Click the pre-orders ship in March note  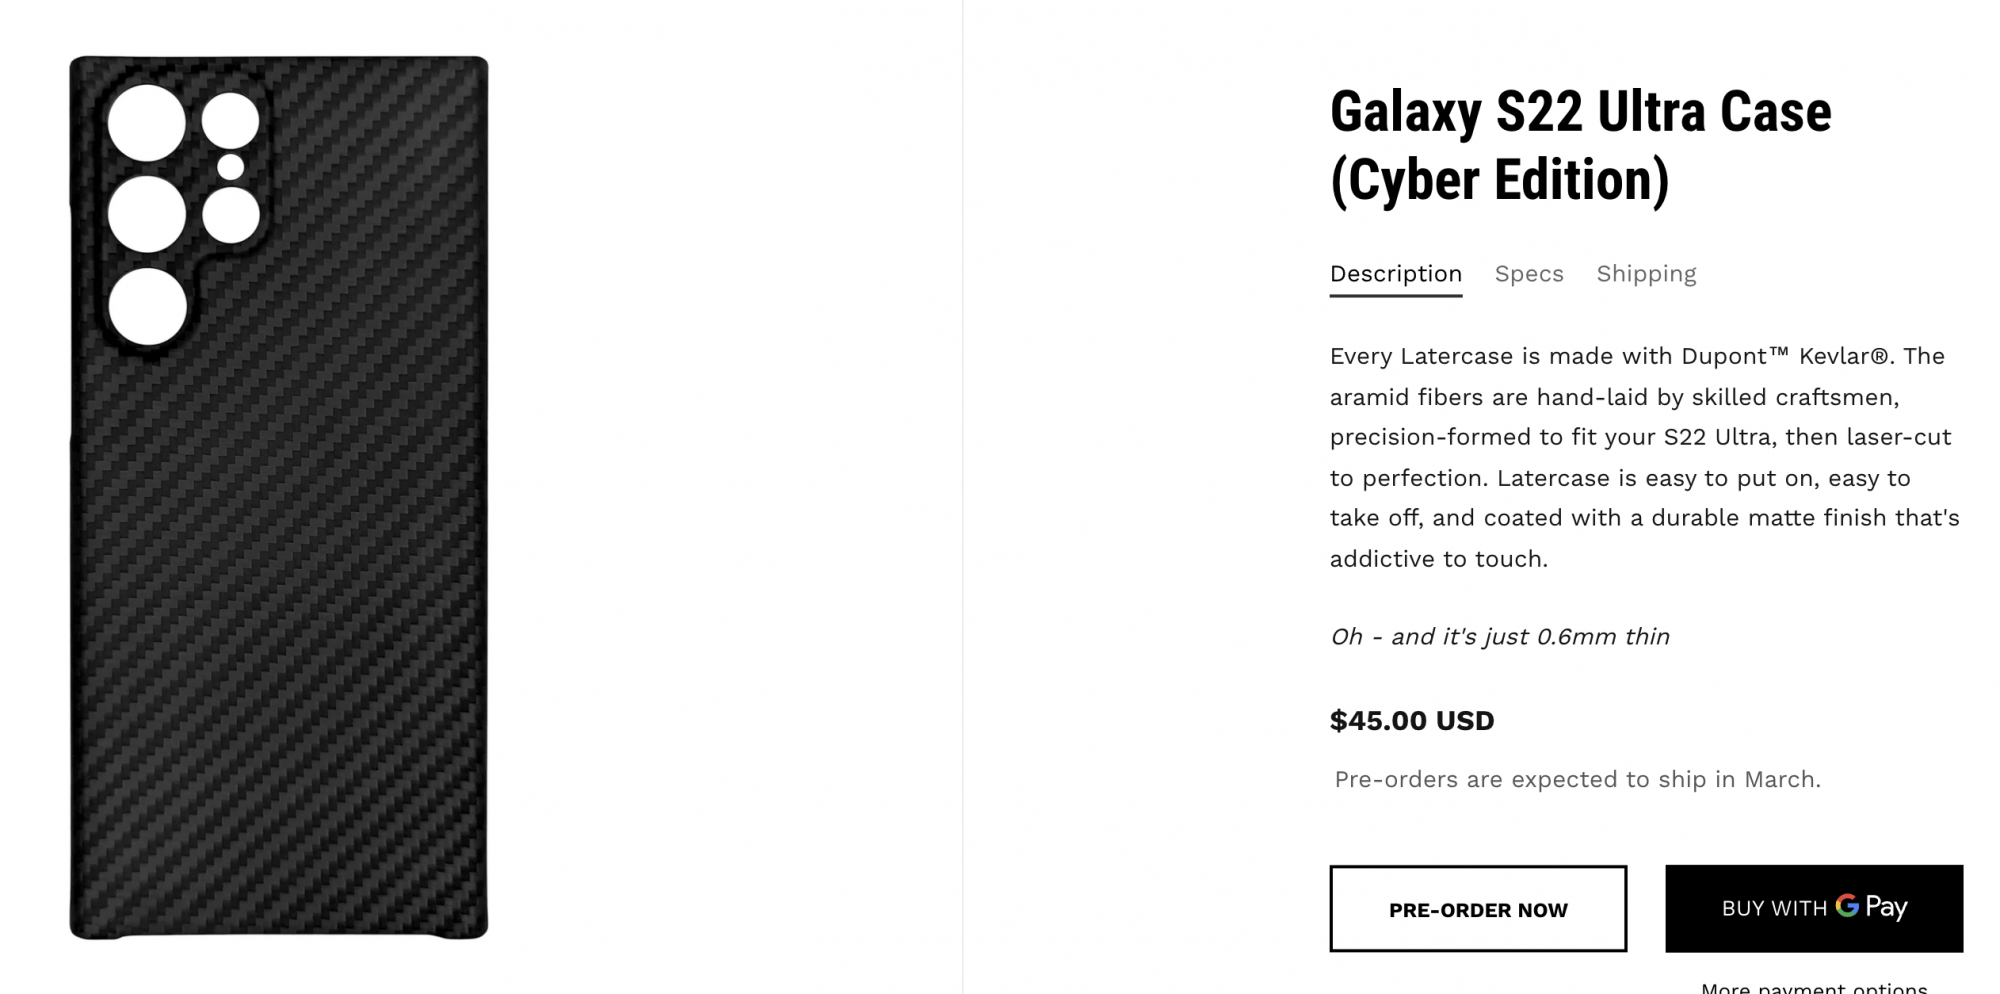click(1577, 780)
